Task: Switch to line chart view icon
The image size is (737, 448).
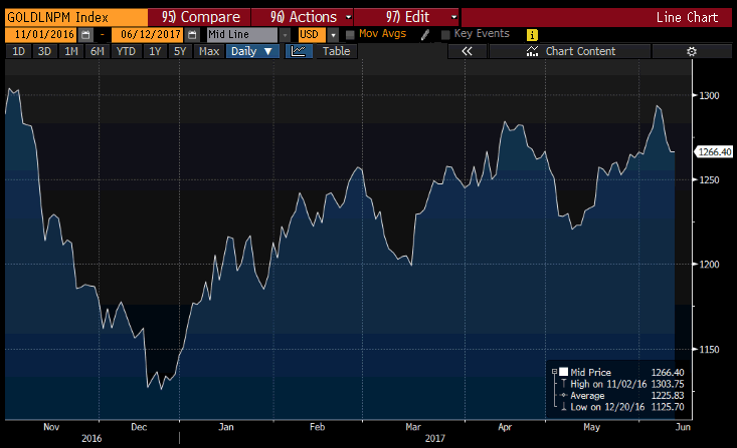Action: tap(298, 51)
